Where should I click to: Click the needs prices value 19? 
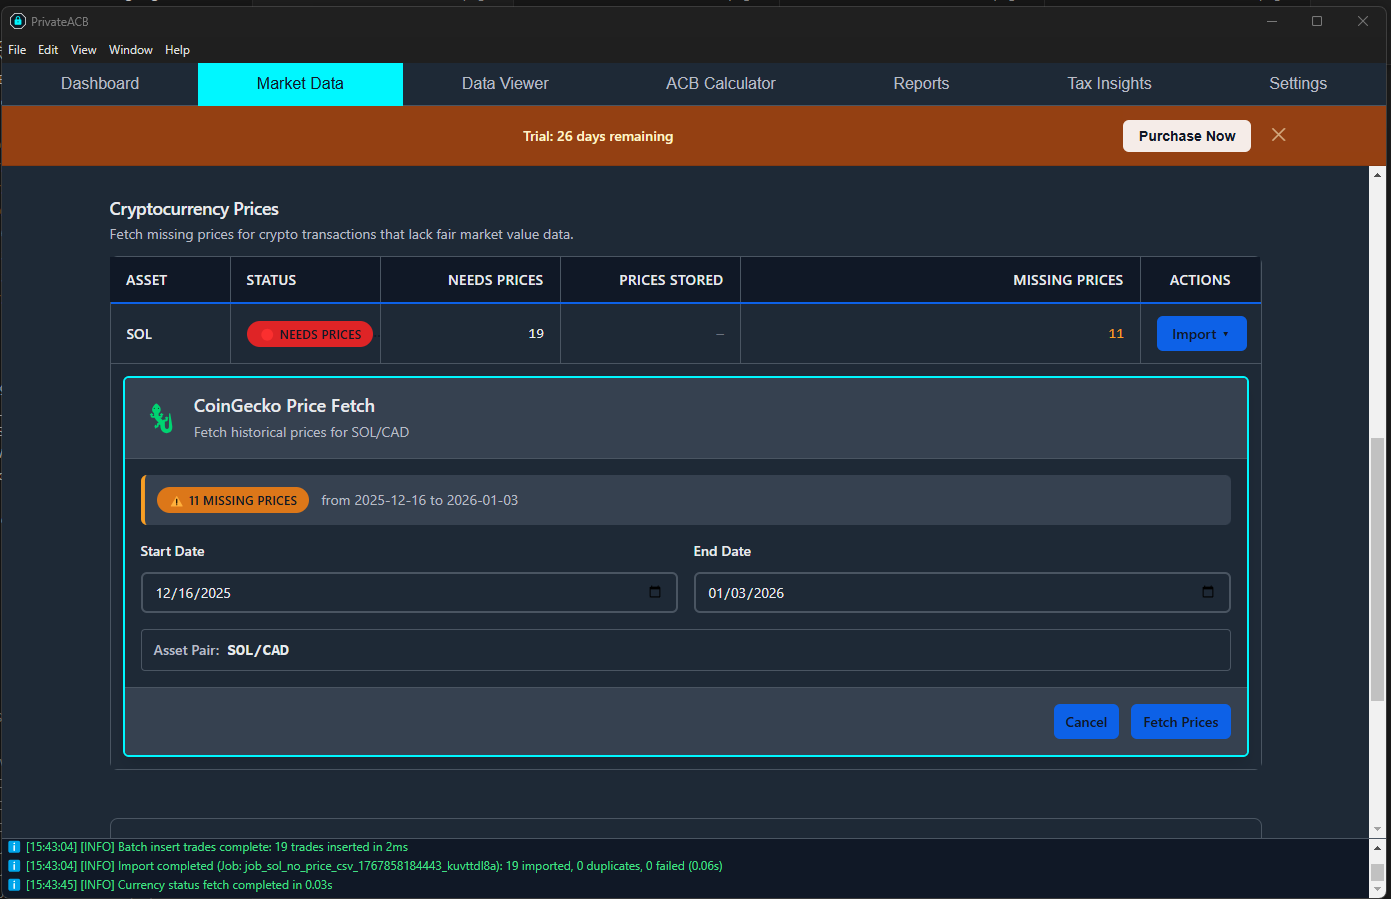pyautogui.click(x=536, y=334)
